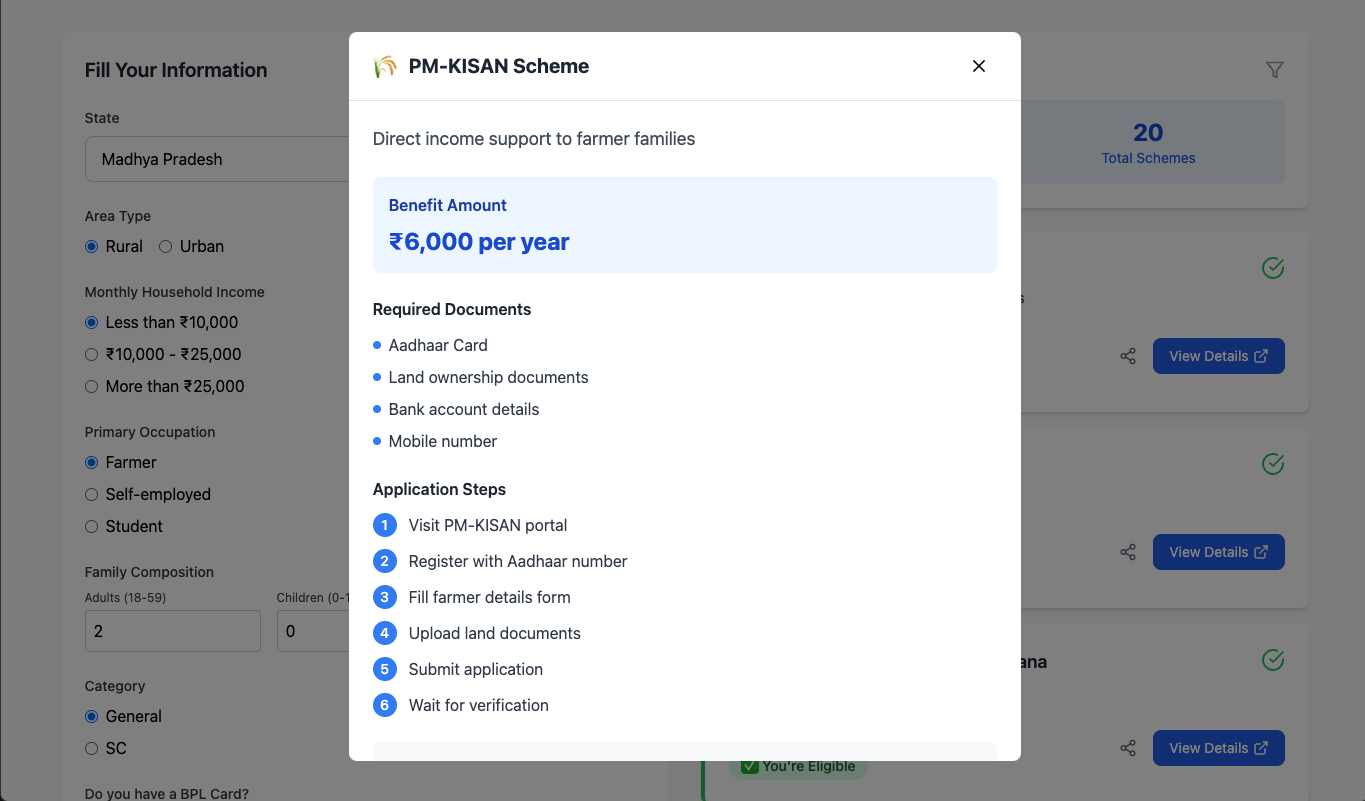This screenshot has height=801, width=1365.
Task: Click View Details on second scheme card
Action: click(1218, 552)
